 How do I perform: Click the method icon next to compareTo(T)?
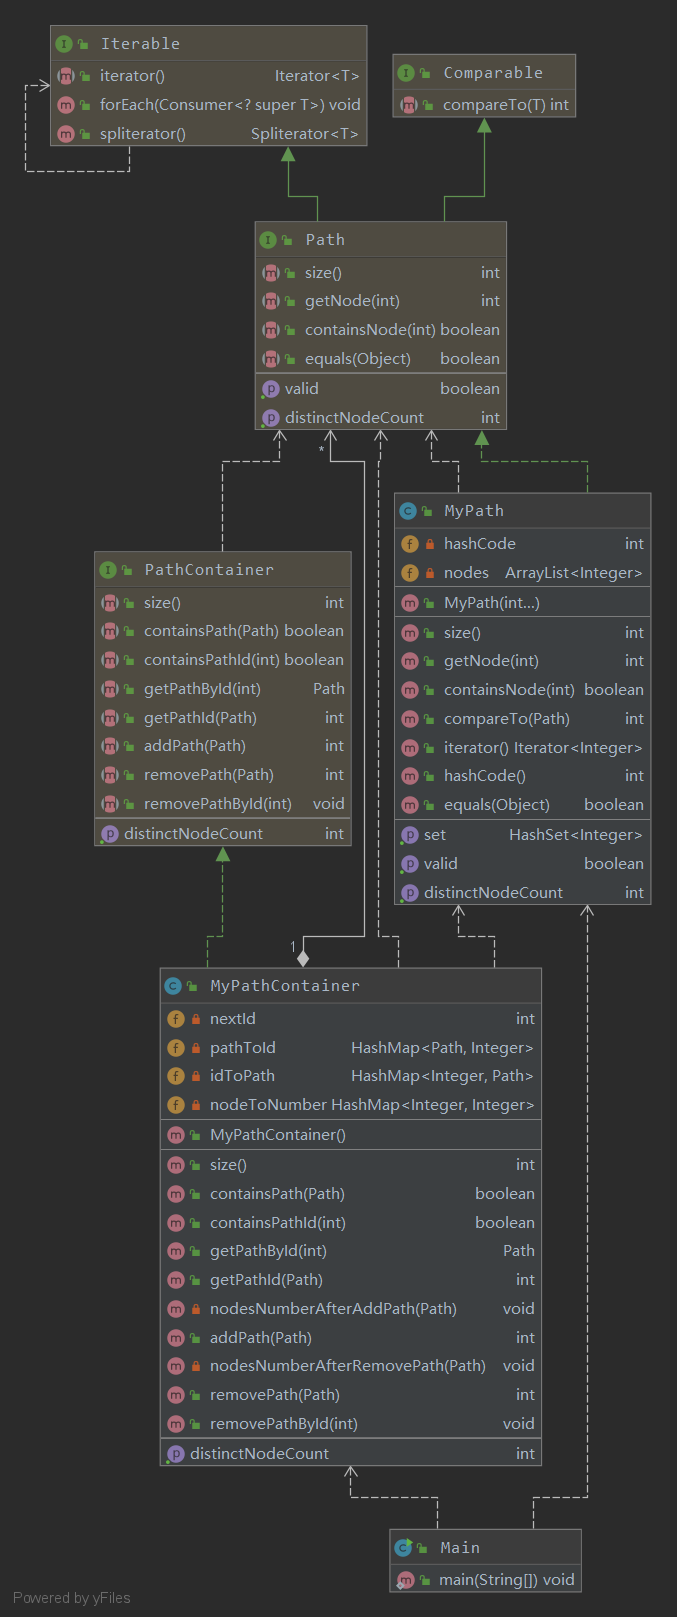pos(408,105)
